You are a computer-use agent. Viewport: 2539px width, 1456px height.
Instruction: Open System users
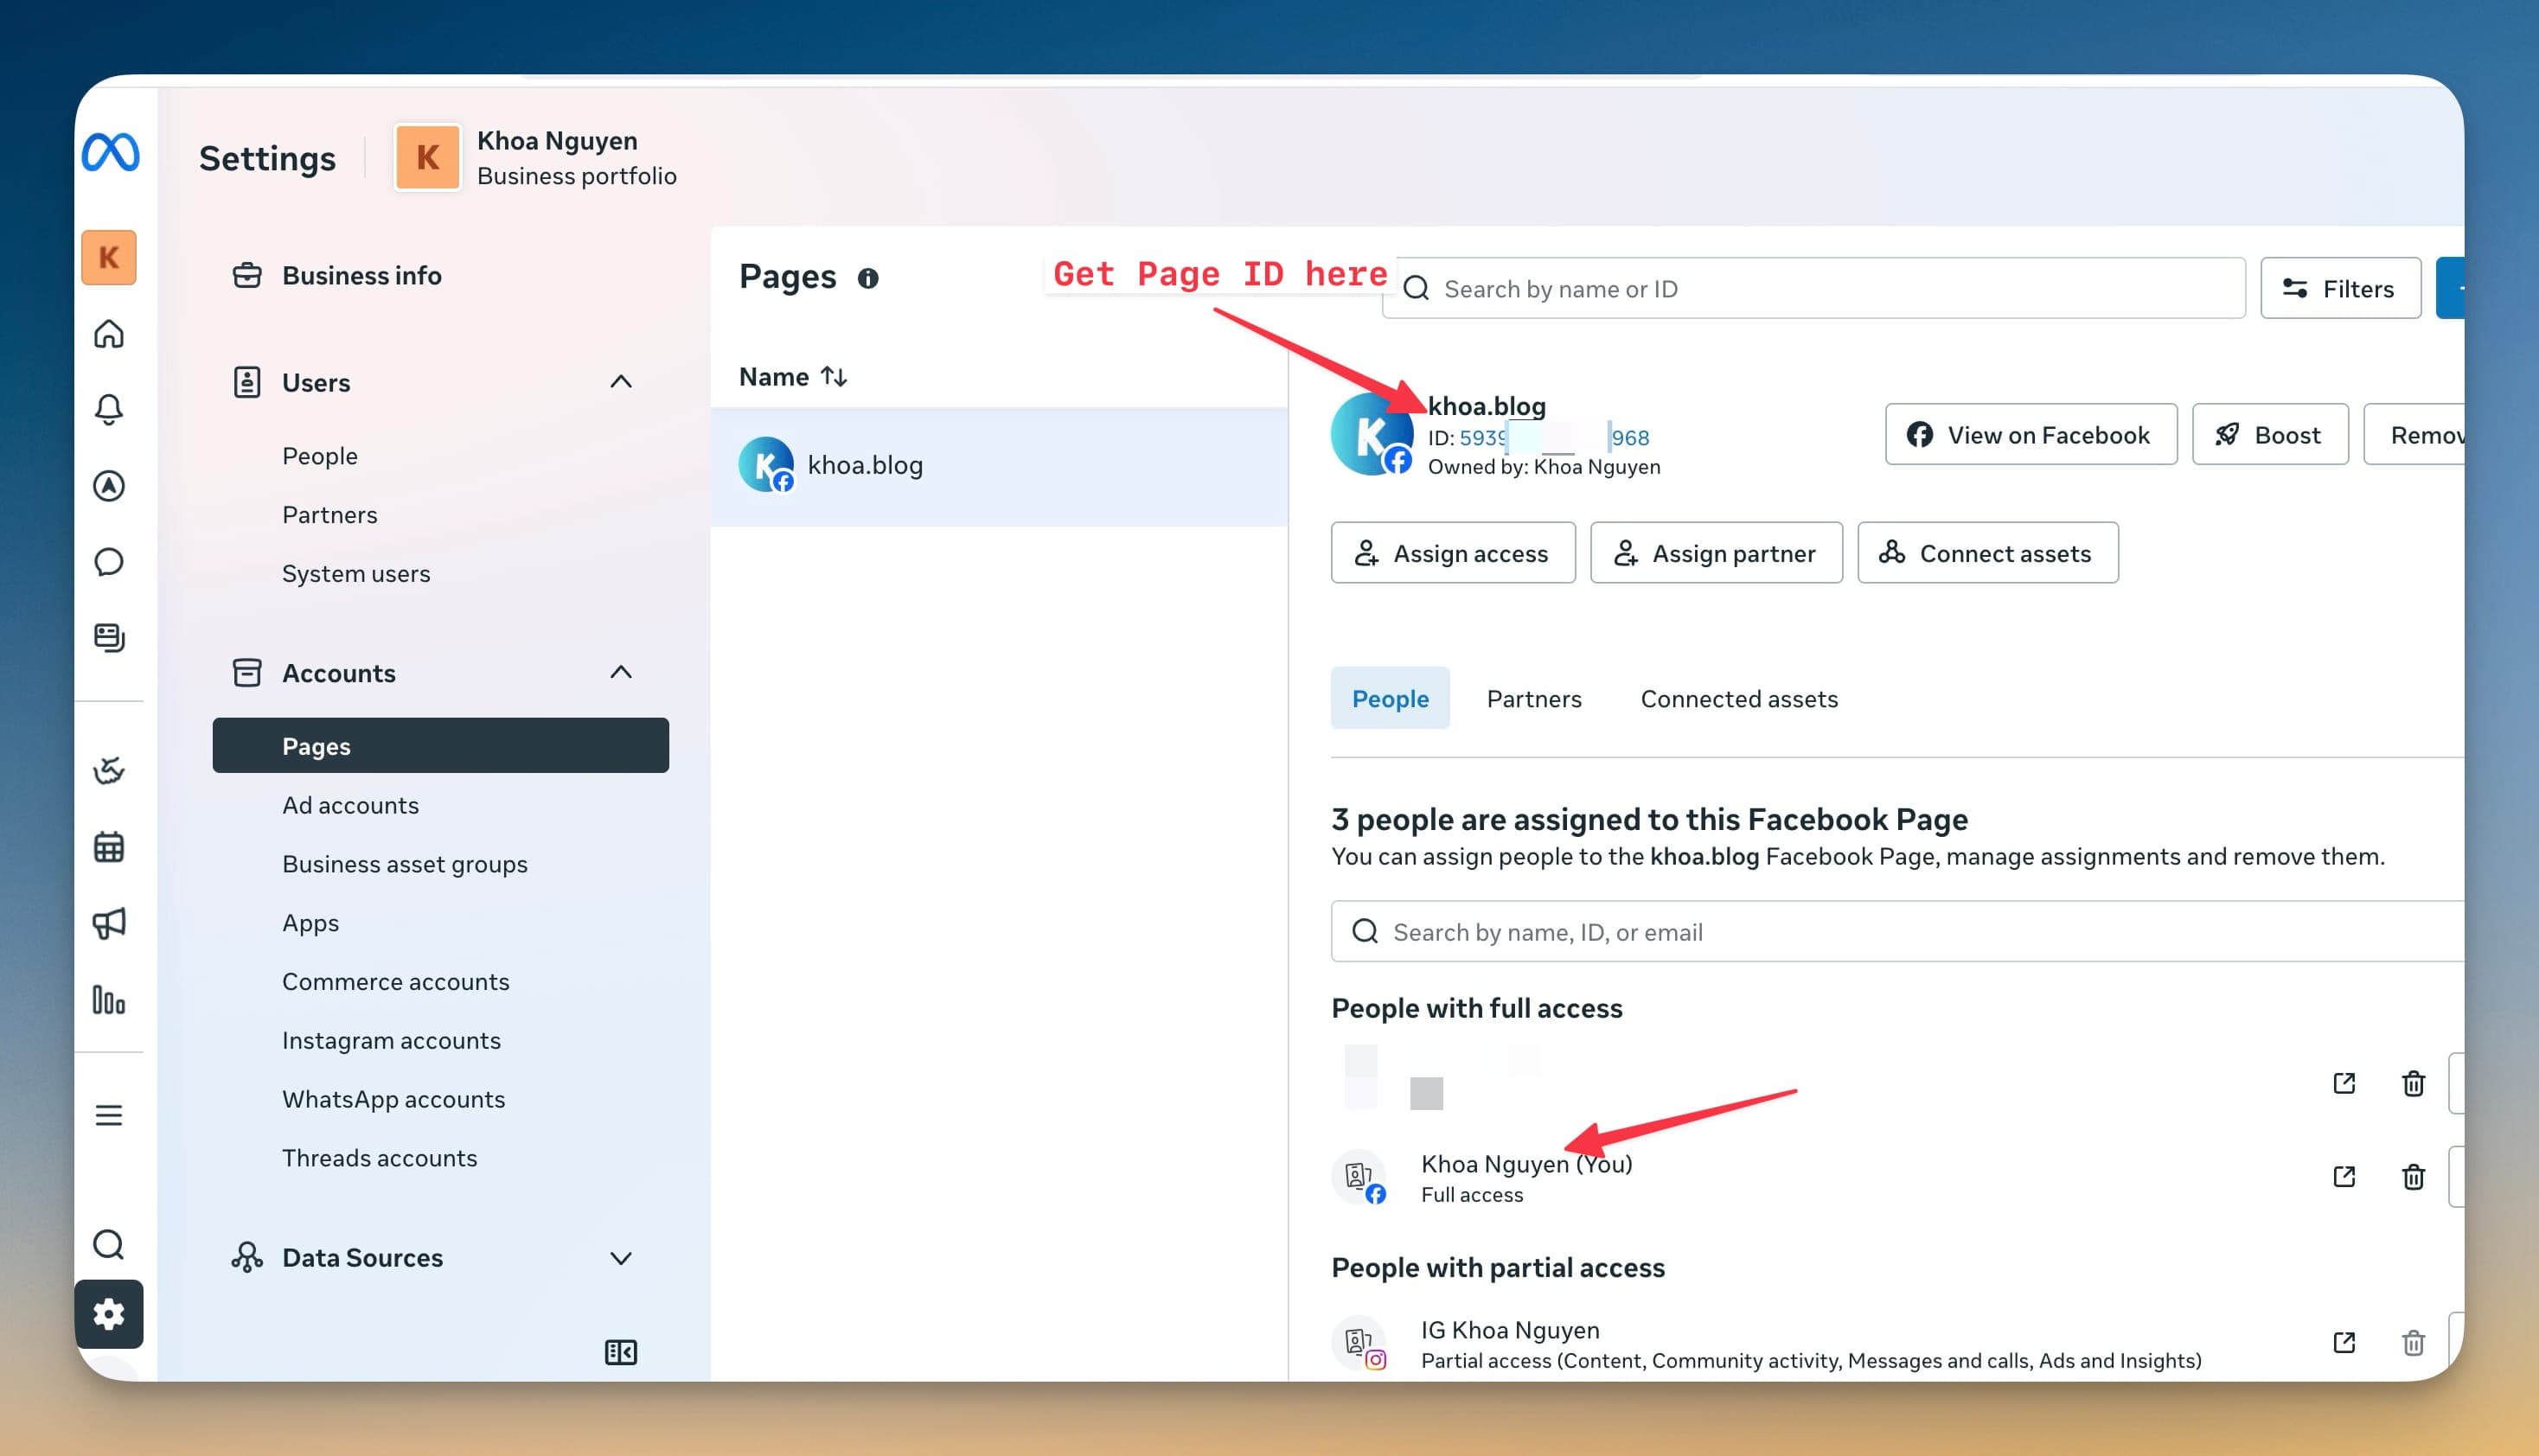[356, 574]
